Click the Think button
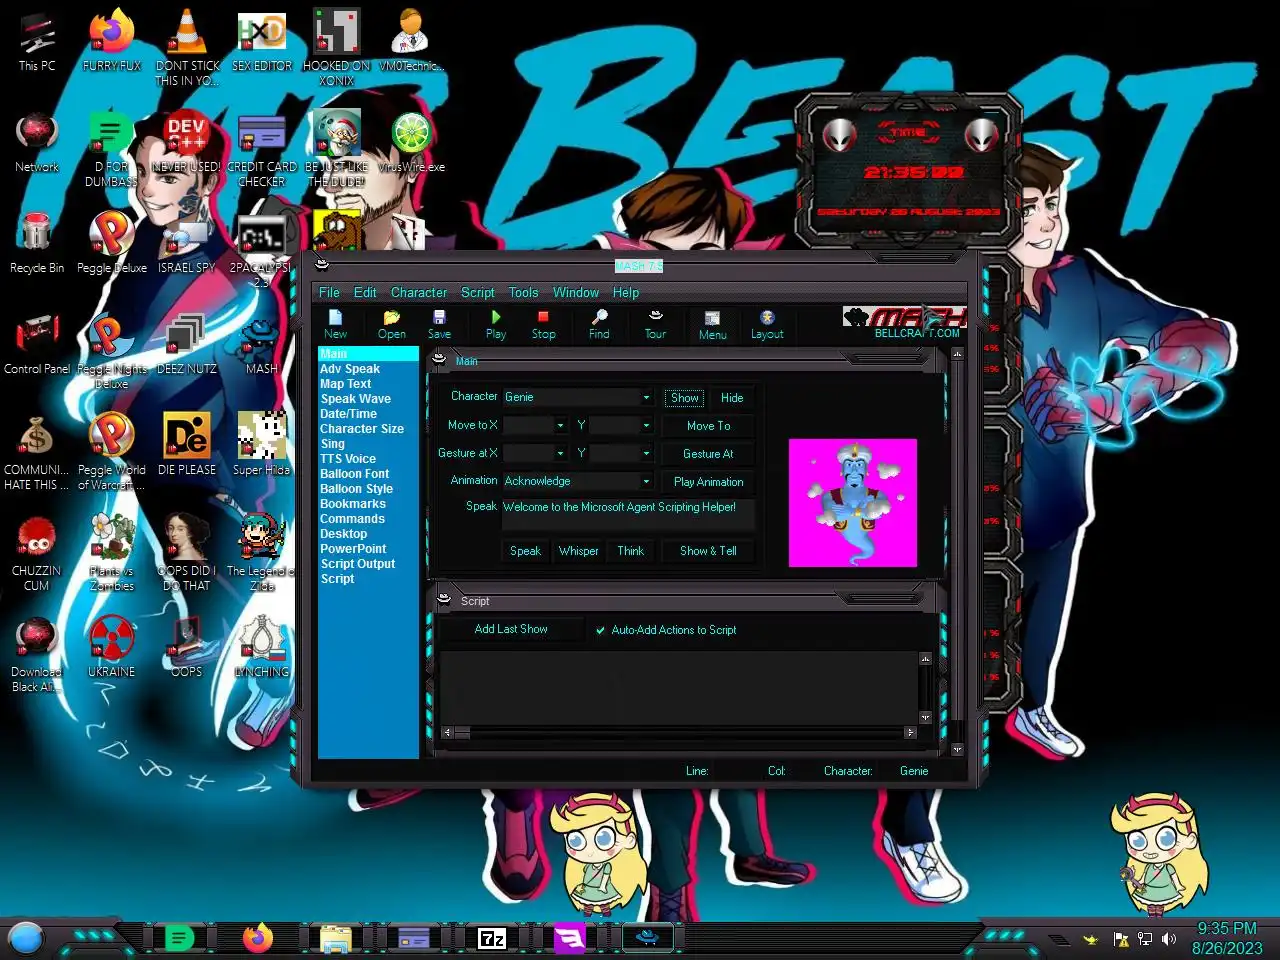The height and width of the screenshot is (960, 1280). [x=630, y=551]
